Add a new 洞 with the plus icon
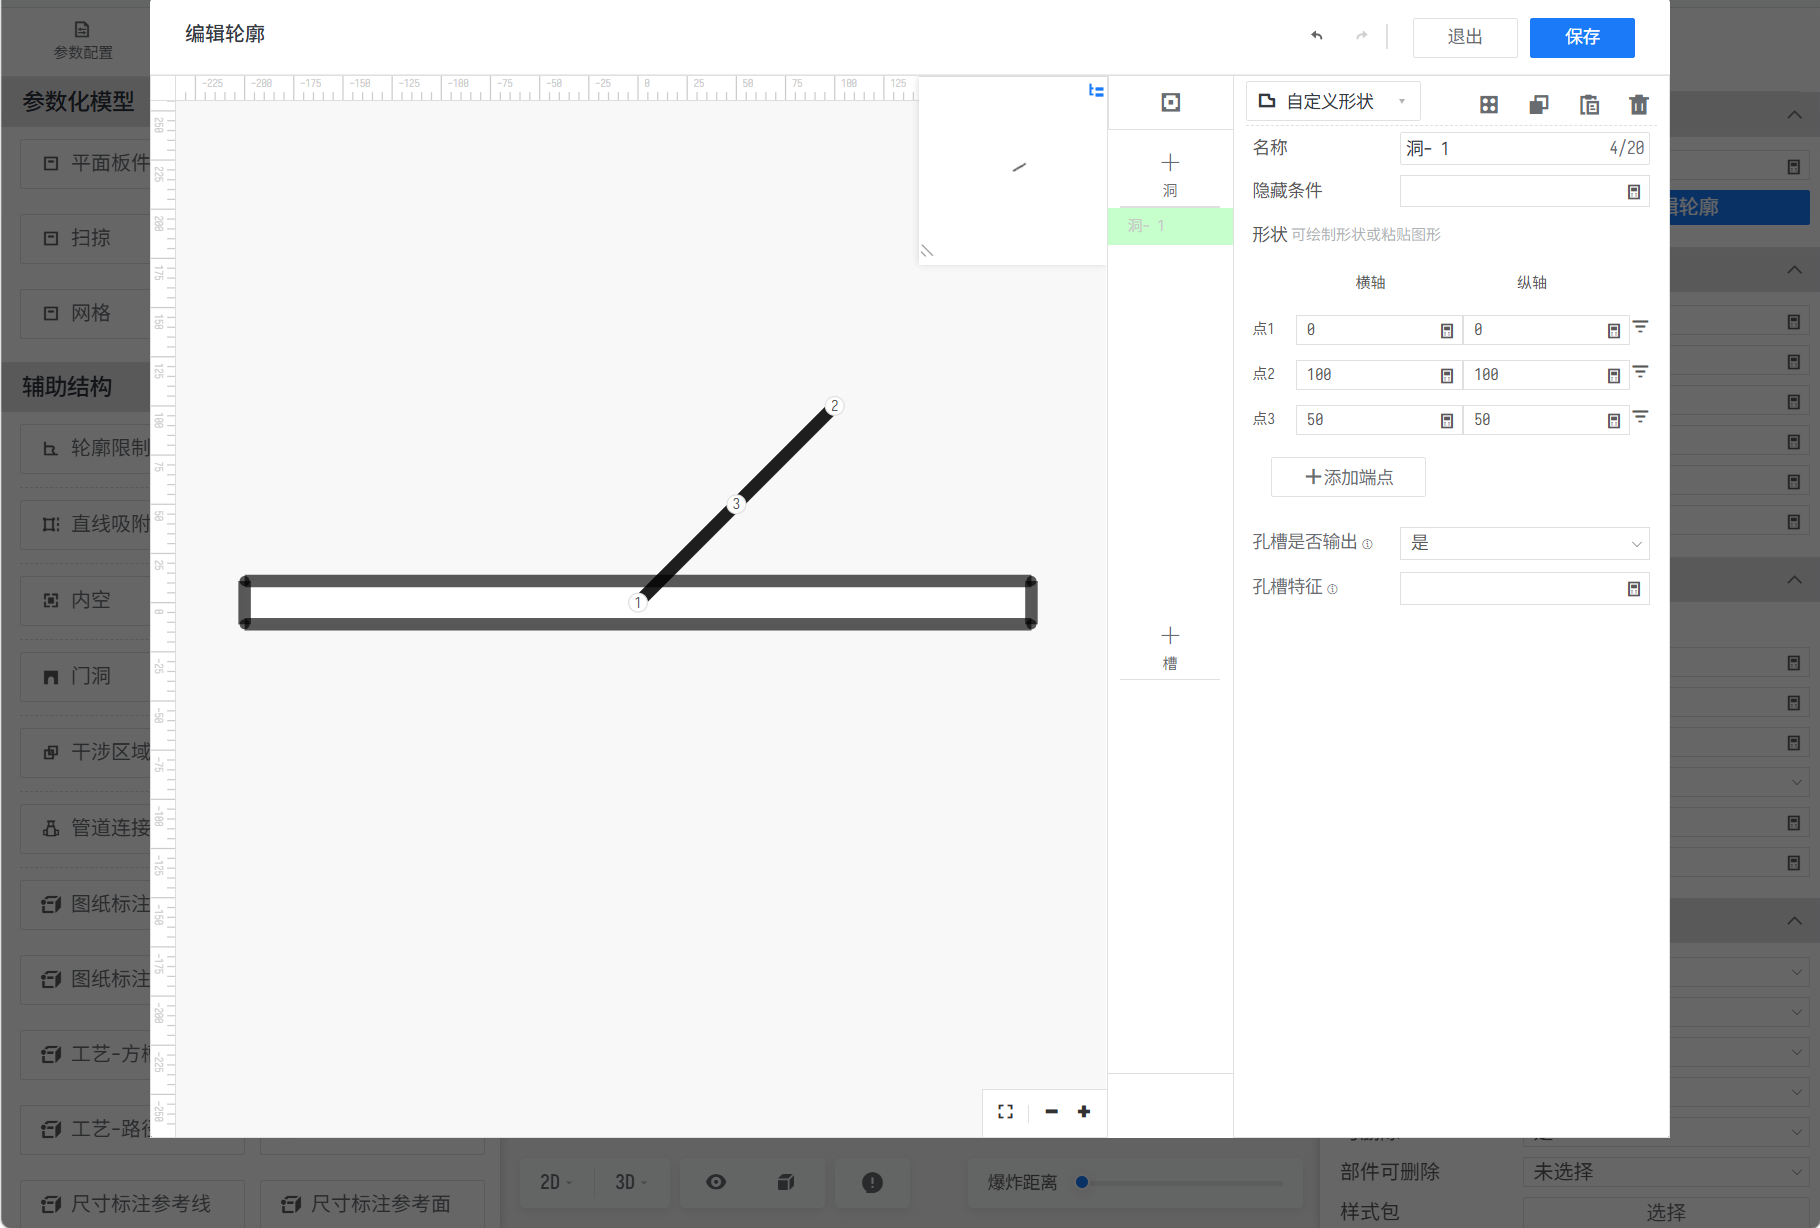 pyautogui.click(x=1170, y=162)
